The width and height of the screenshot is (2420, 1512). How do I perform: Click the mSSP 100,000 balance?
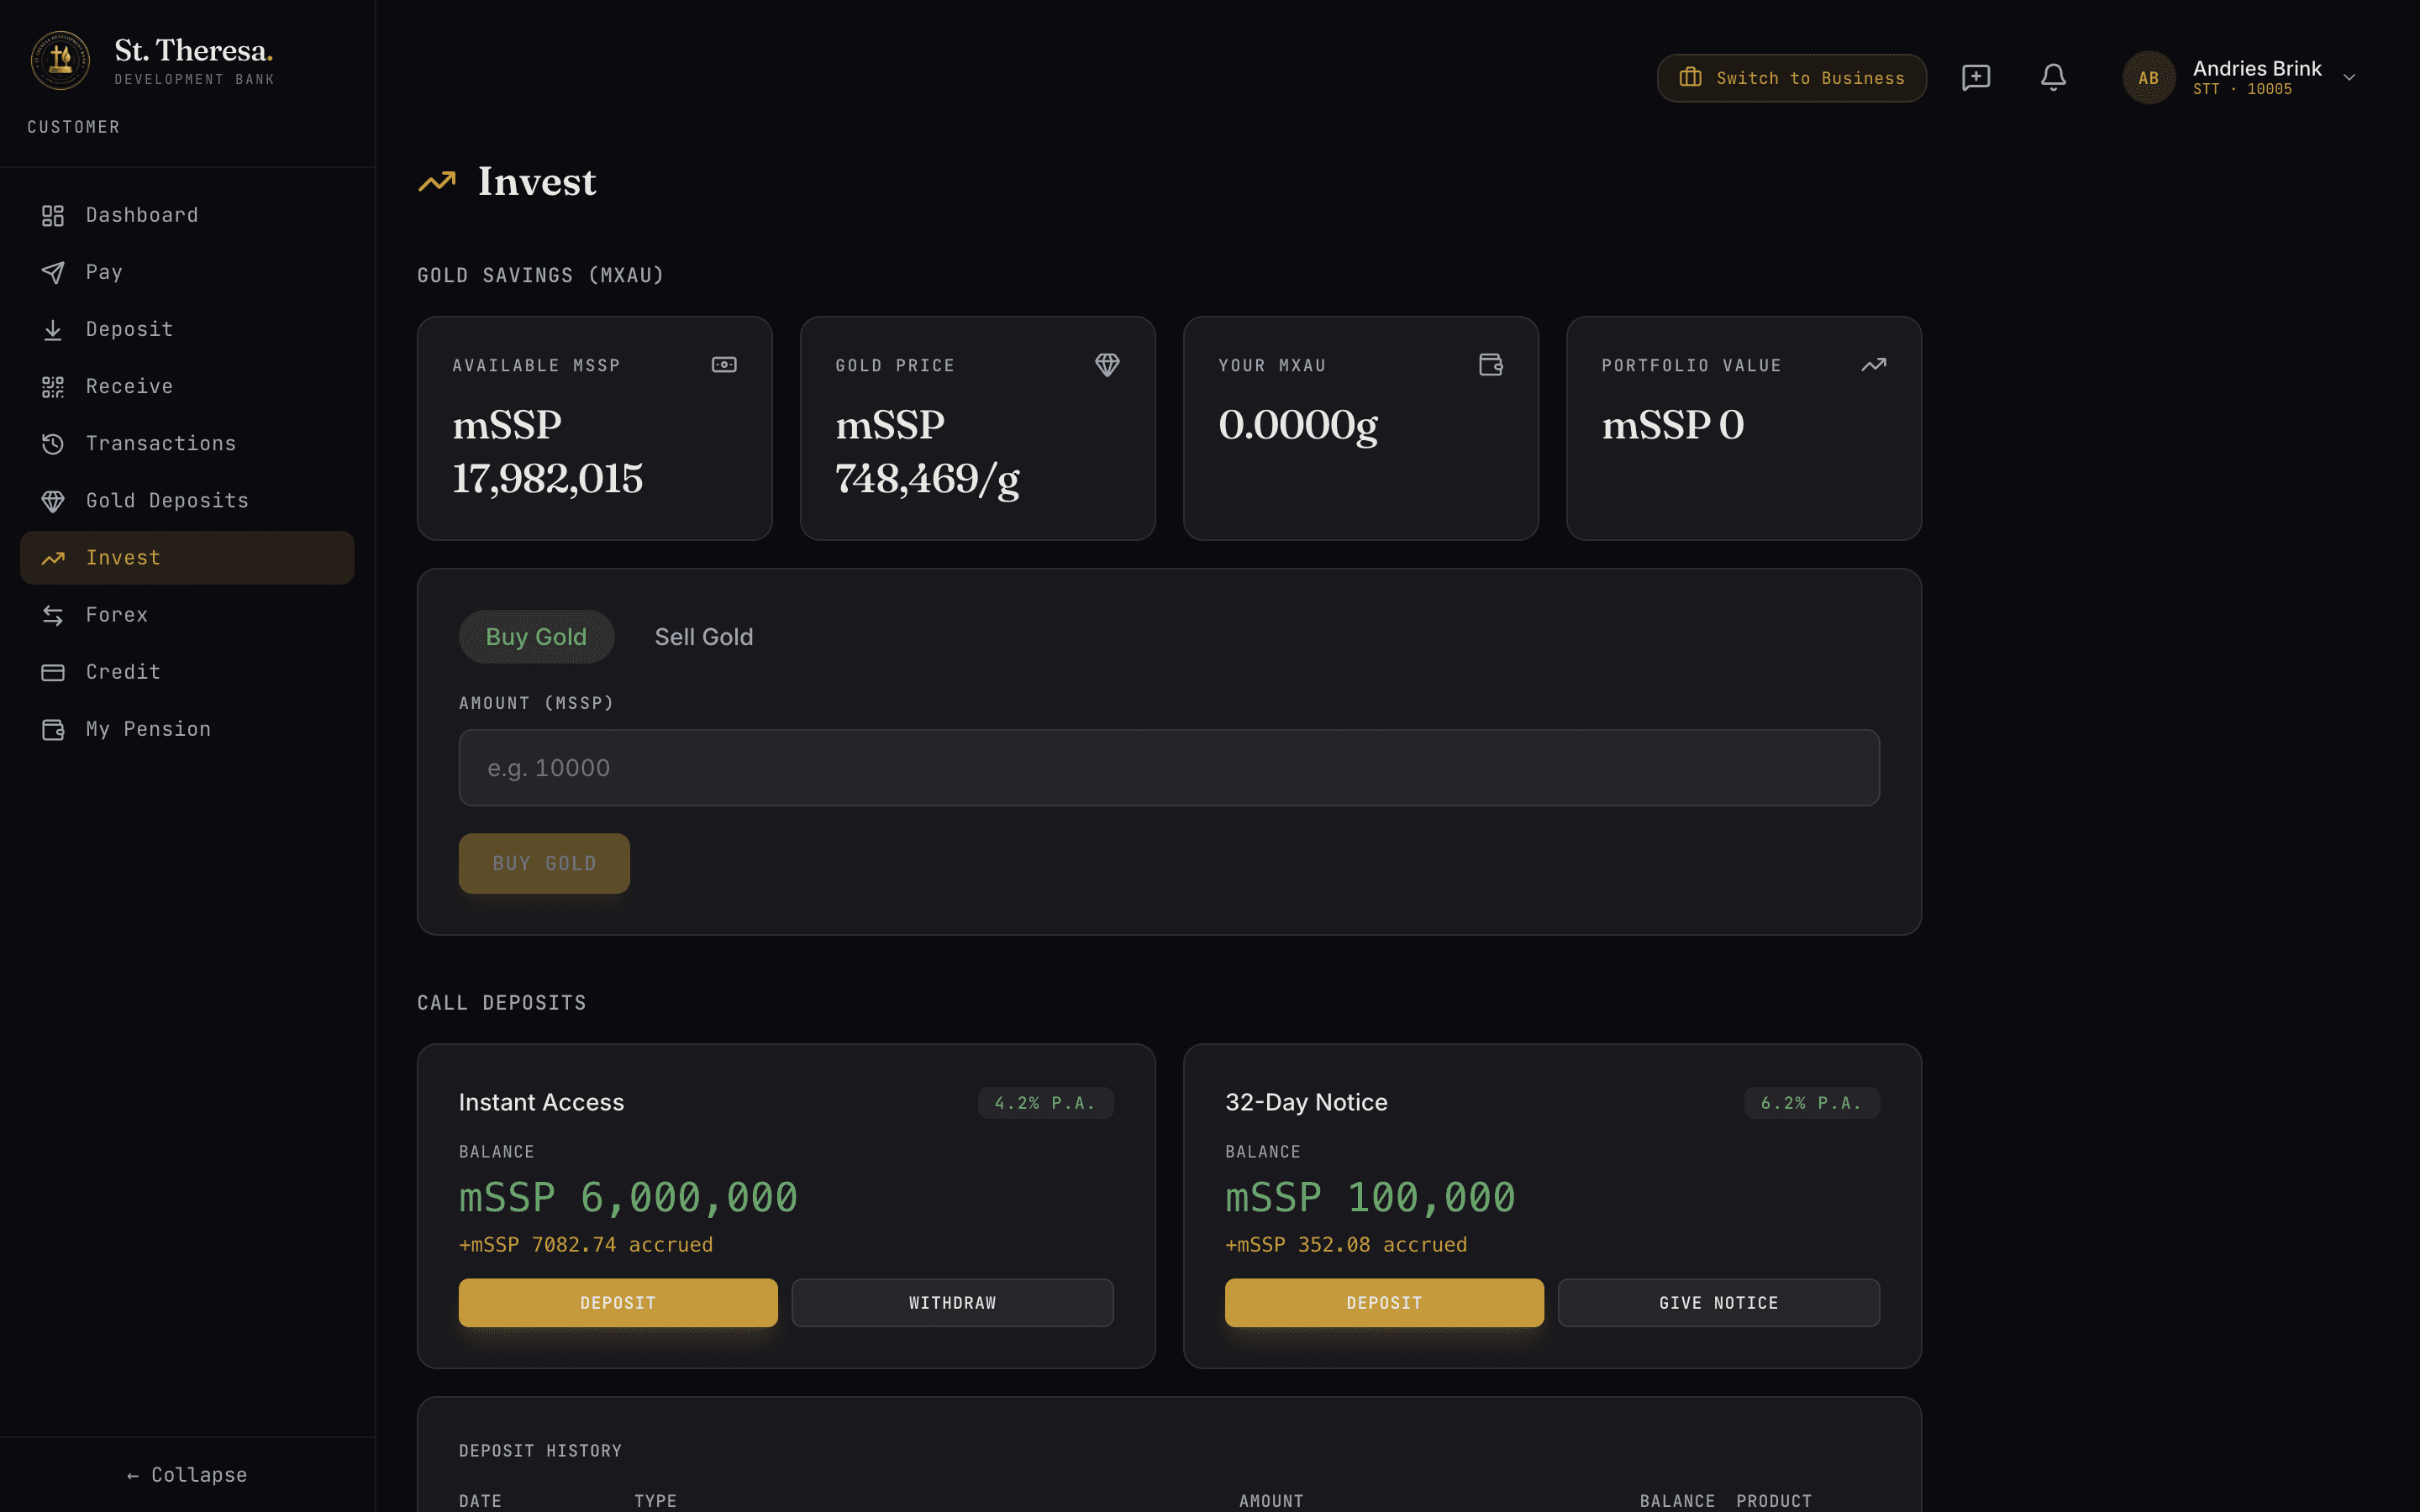1370,1198
